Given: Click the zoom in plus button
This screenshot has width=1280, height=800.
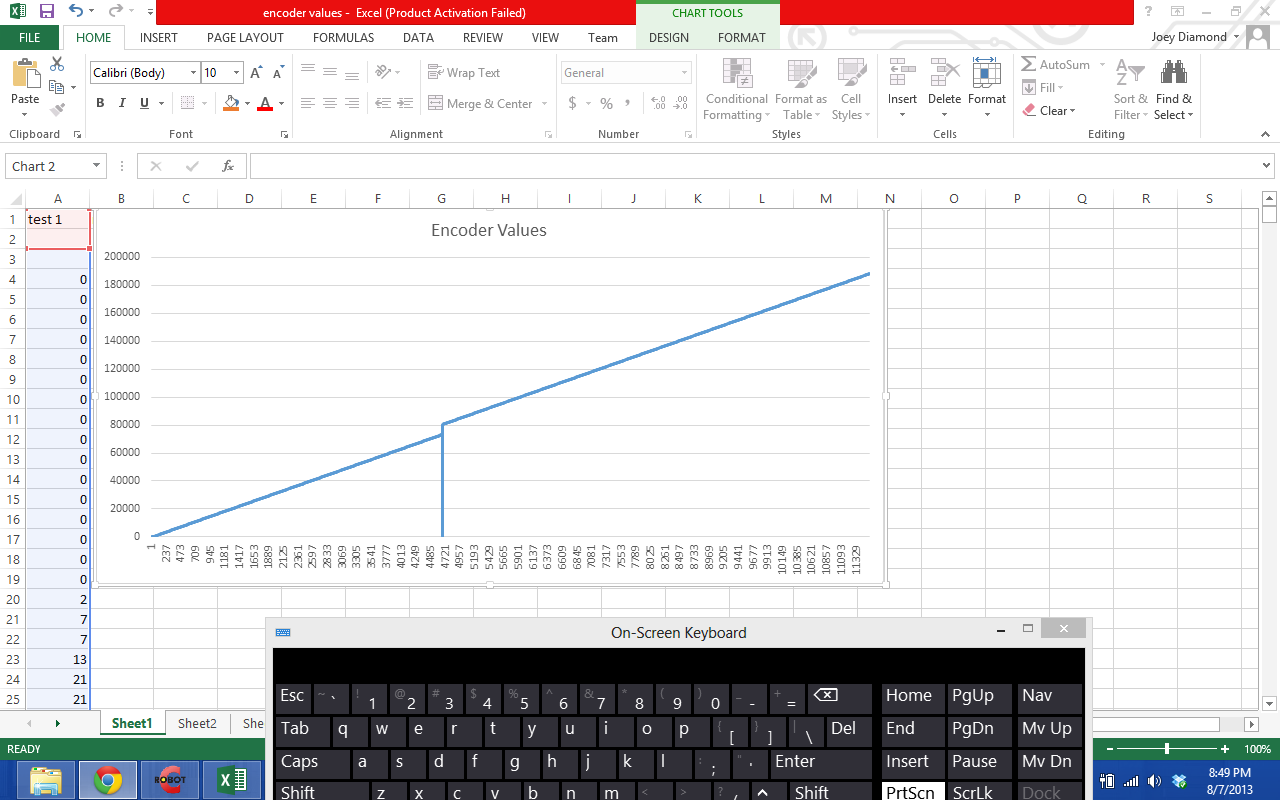Looking at the screenshot, I should tap(1225, 749).
